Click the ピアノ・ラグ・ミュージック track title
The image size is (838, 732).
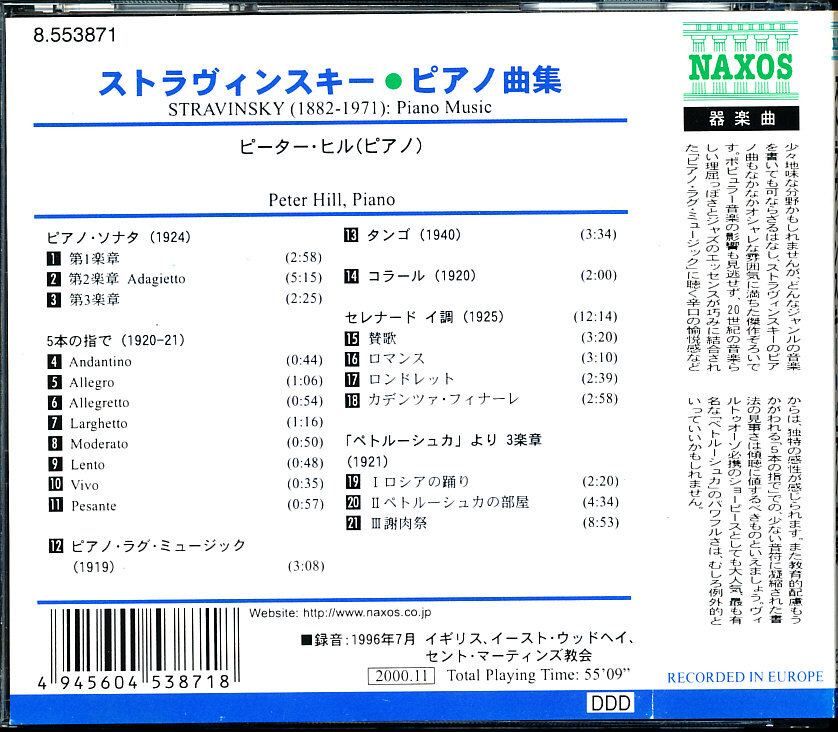pos(158,546)
